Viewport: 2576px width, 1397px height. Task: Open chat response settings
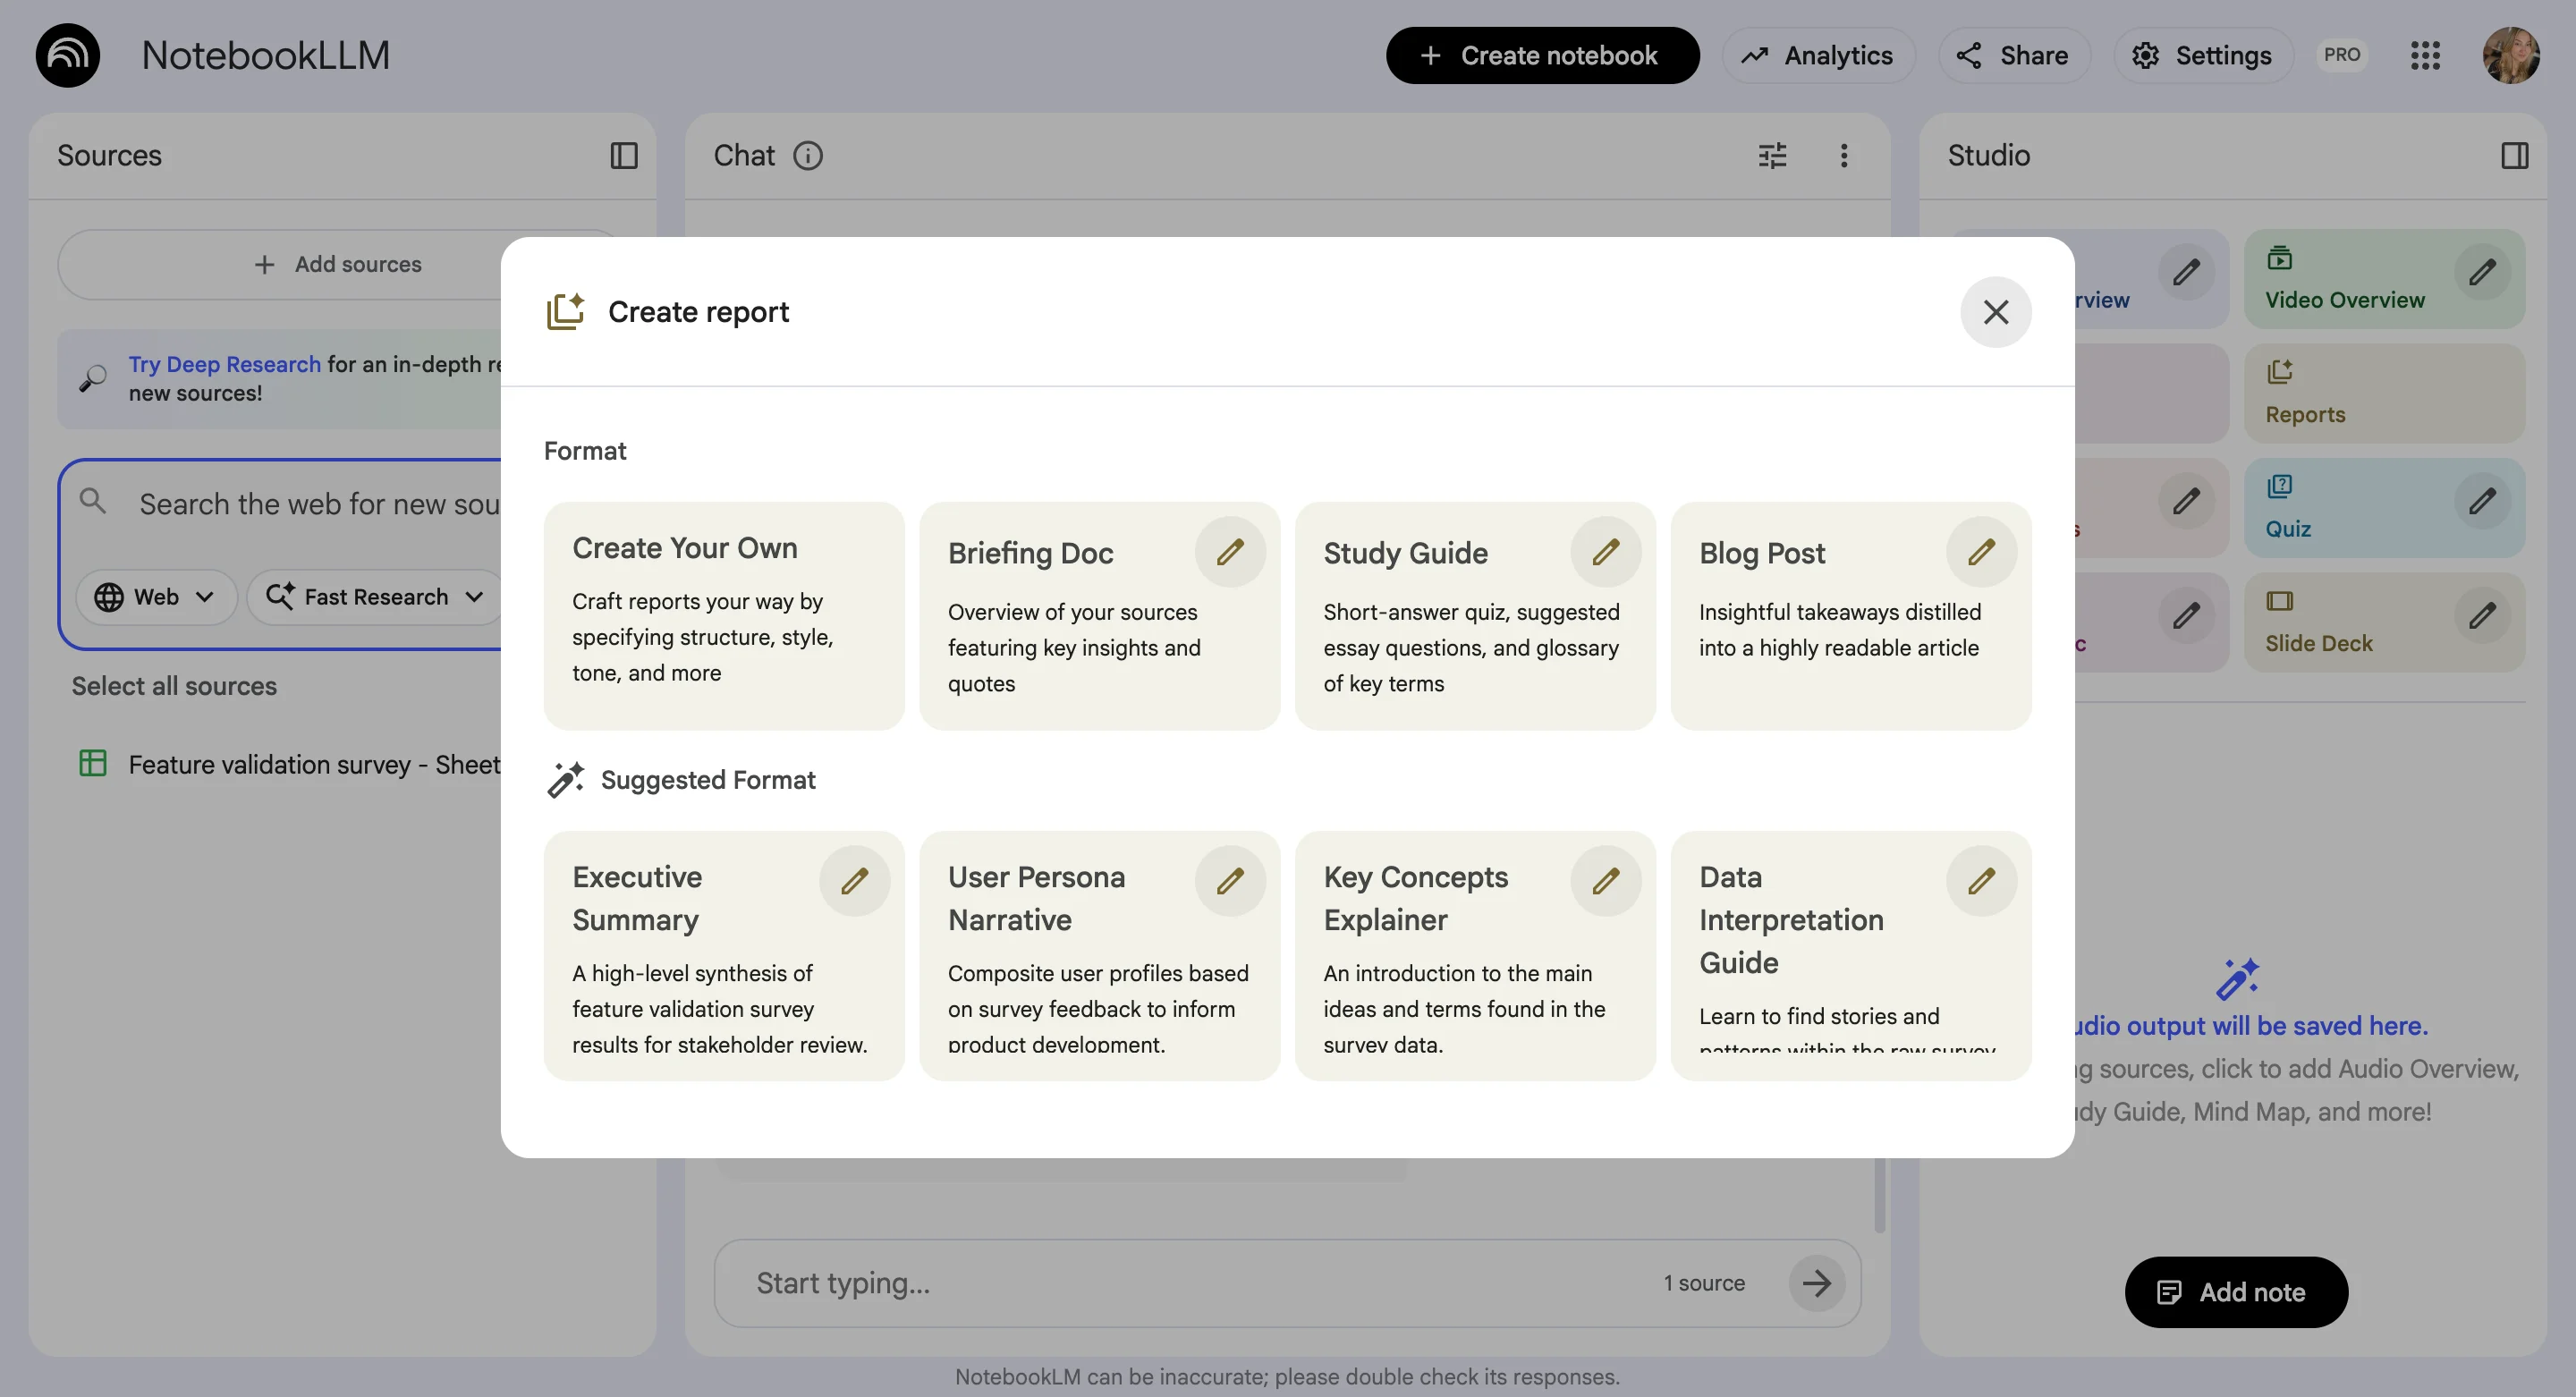click(x=1772, y=155)
